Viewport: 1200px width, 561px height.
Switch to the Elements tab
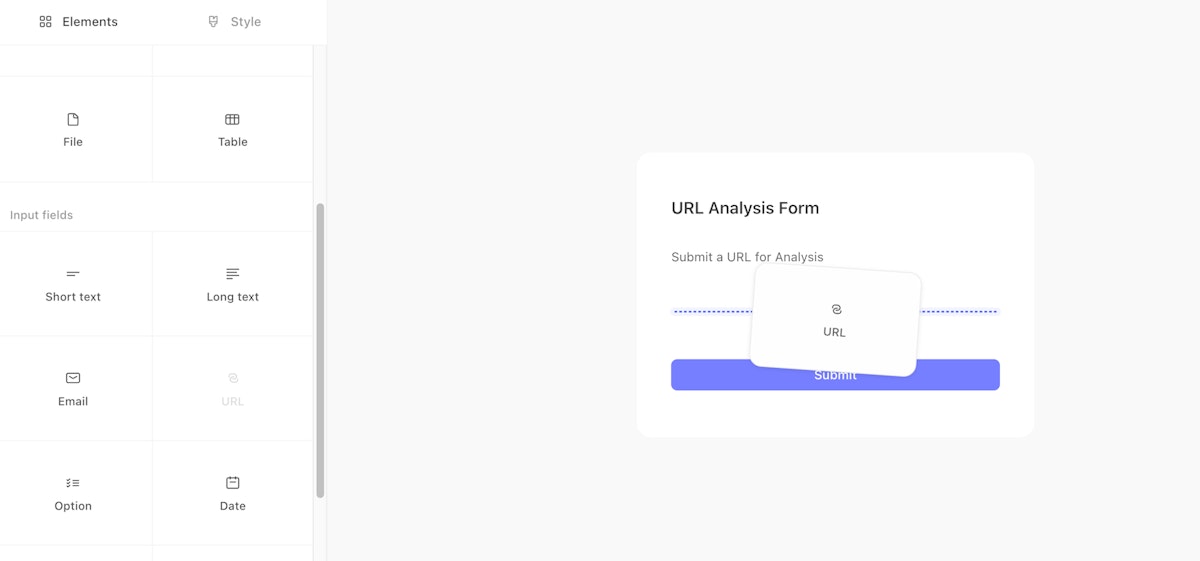click(x=79, y=22)
